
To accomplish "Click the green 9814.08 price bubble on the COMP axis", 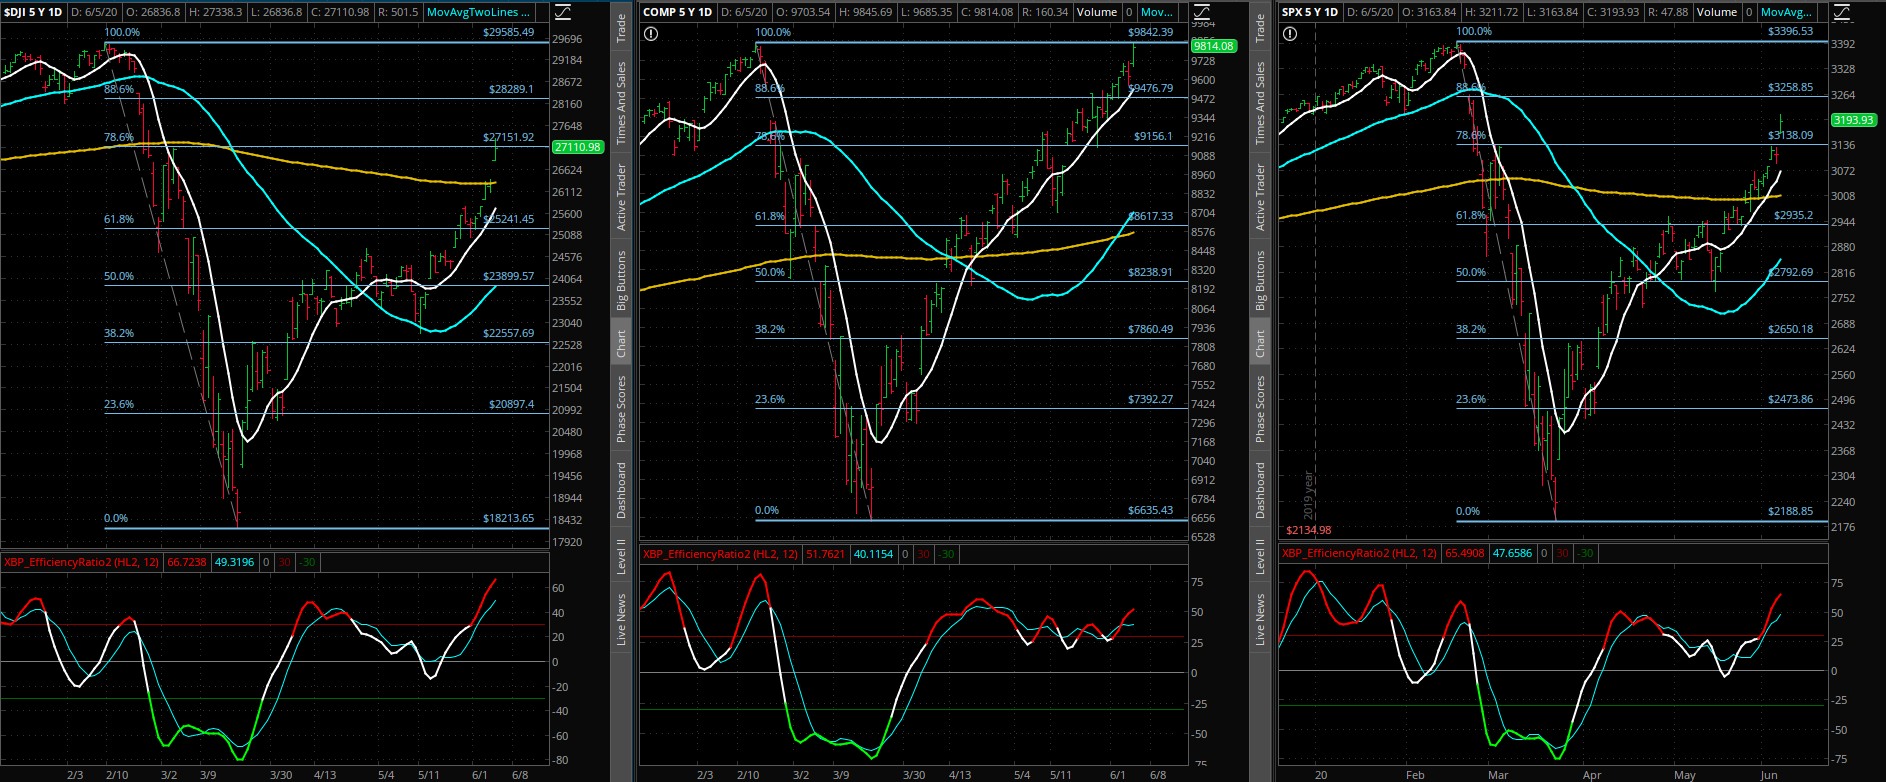I will [1213, 46].
